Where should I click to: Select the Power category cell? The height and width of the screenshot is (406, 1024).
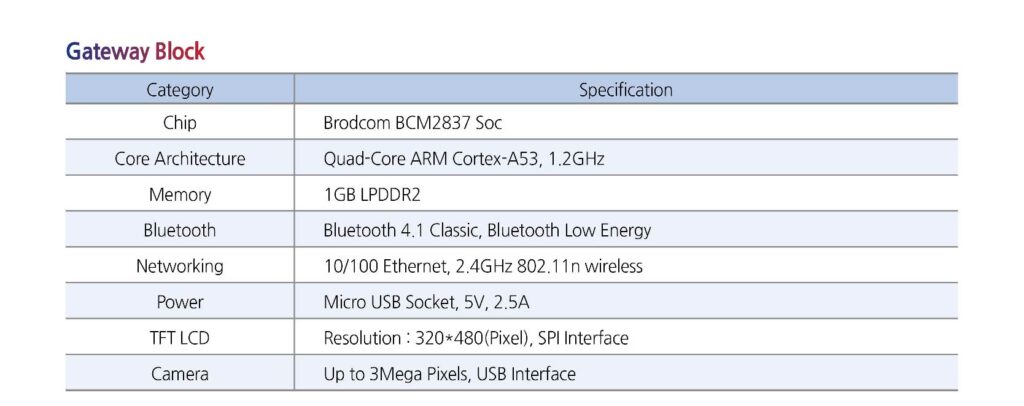click(x=180, y=302)
